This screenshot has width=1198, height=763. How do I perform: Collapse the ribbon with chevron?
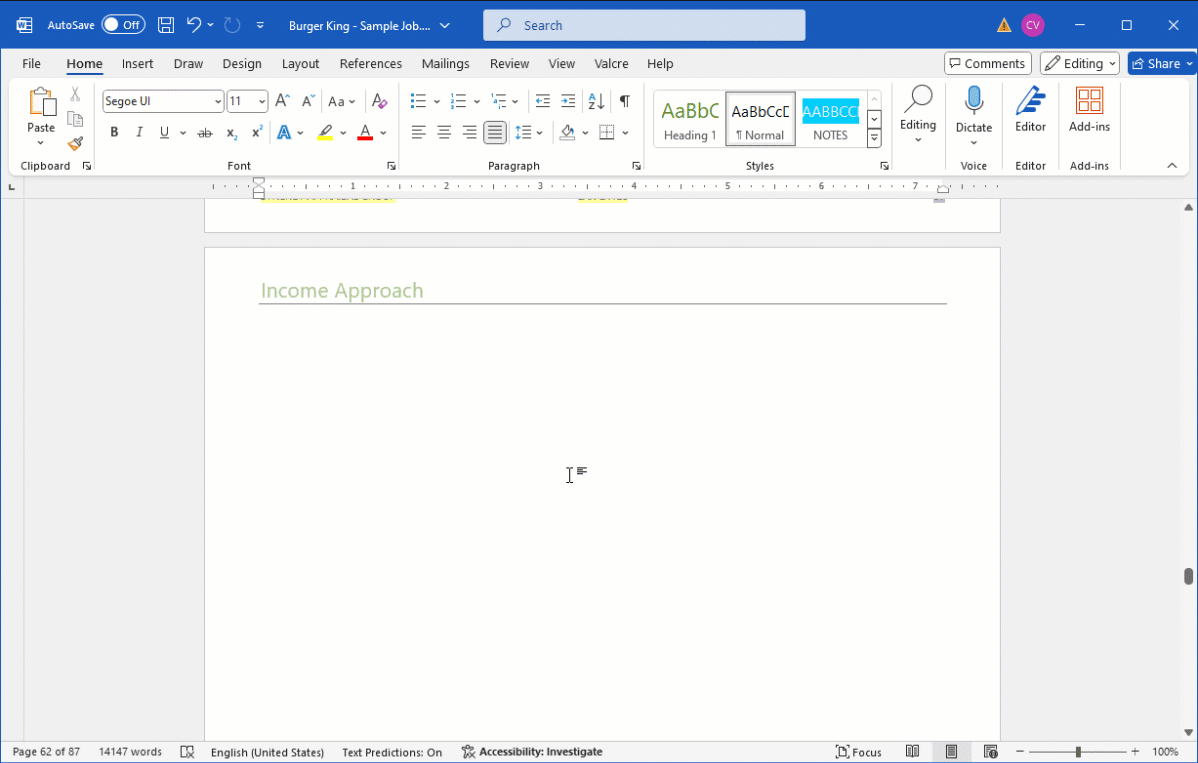pos(1172,166)
